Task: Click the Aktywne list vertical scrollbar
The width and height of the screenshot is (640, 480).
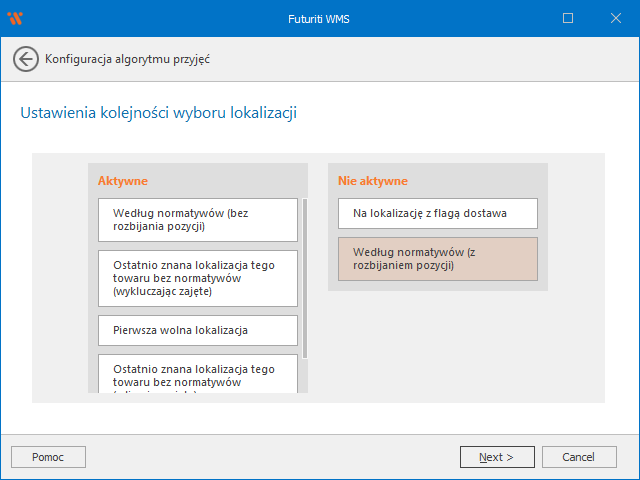Action: click(305, 280)
